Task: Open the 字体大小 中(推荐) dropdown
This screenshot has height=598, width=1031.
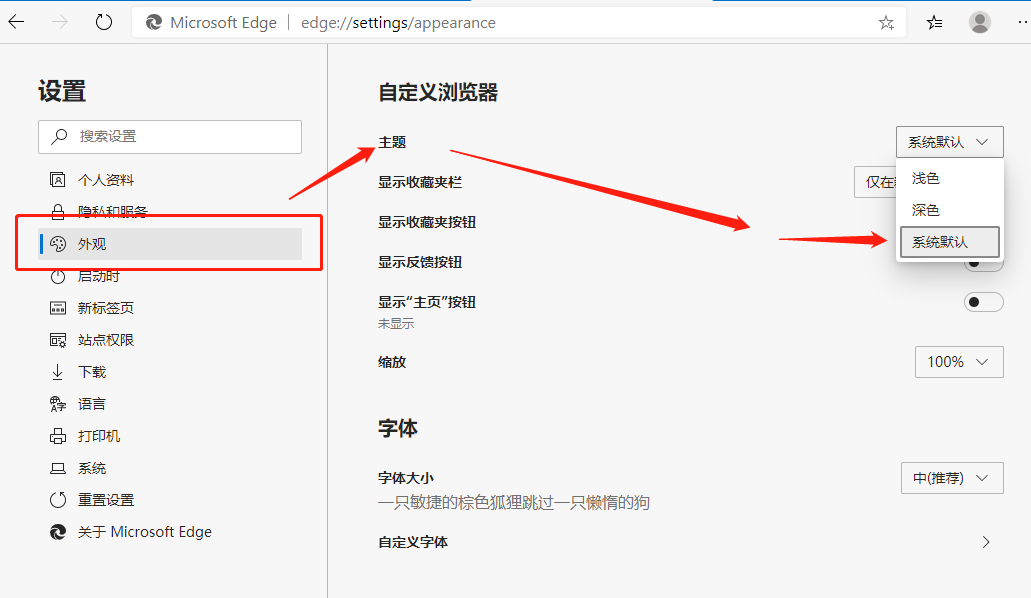Action: (952, 478)
